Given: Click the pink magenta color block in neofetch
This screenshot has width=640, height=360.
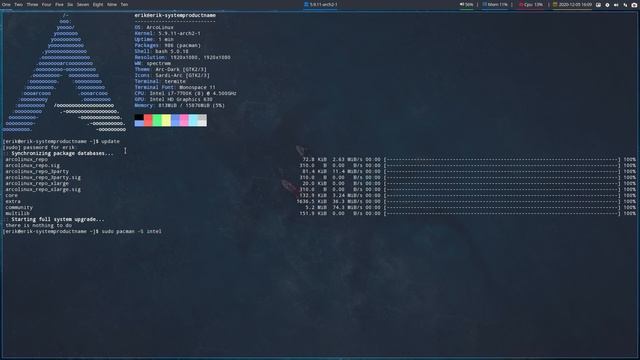Looking at the screenshot, I should [x=184, y=120].
